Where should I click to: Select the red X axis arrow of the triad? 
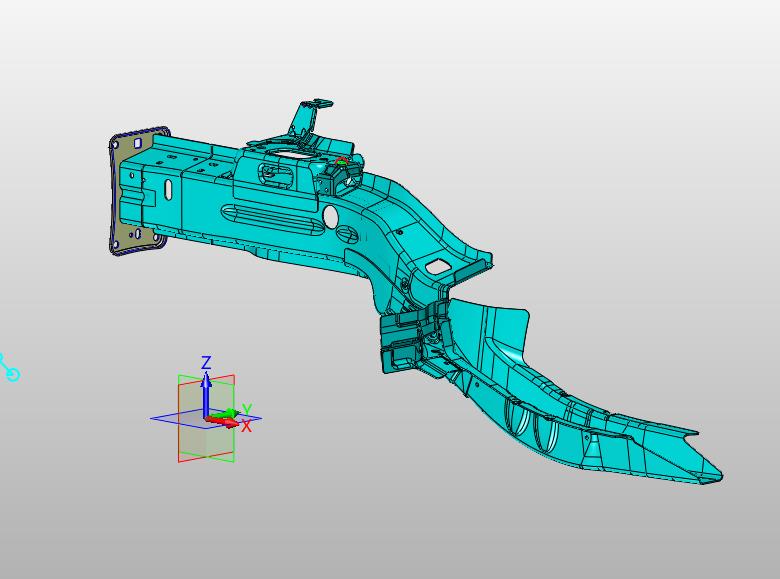(222, 422)
